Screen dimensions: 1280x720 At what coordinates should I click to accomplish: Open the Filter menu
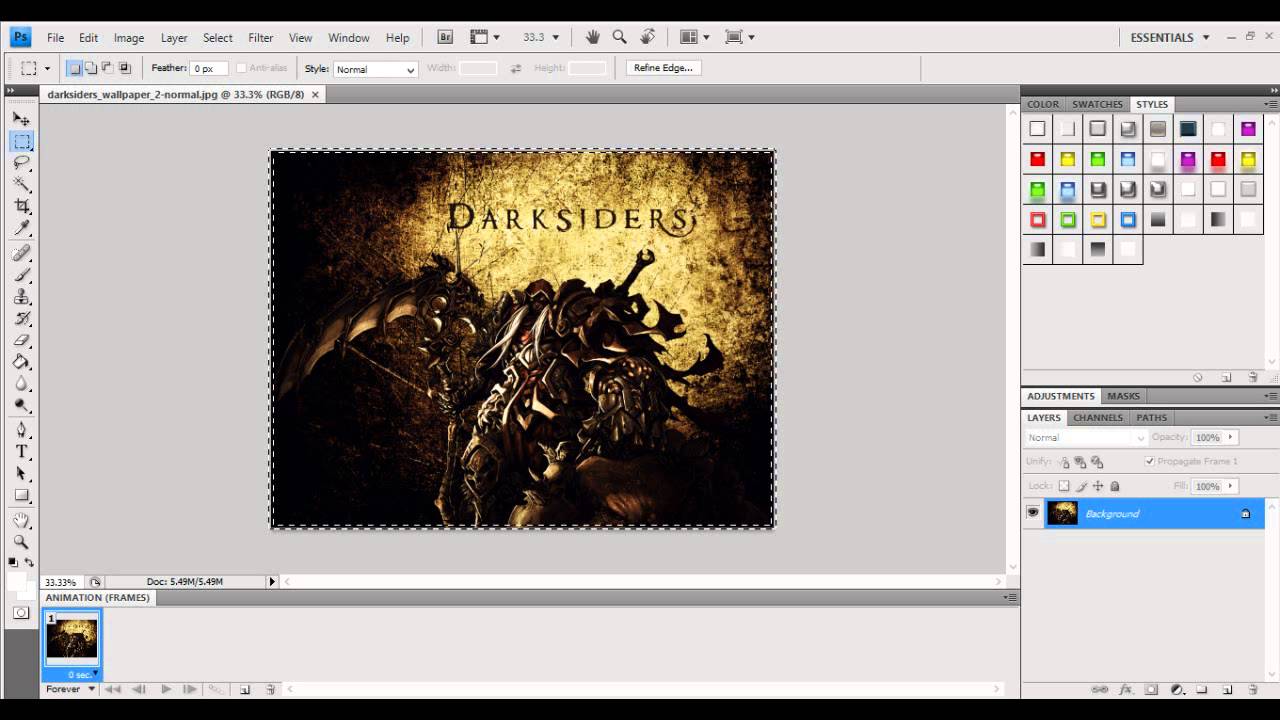click(261, 37)
